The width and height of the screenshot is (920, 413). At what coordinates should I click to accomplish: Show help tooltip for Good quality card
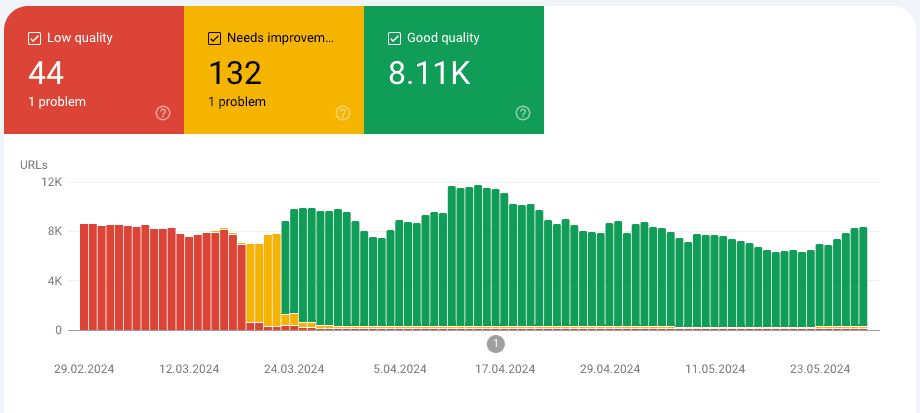coord(523,113)
